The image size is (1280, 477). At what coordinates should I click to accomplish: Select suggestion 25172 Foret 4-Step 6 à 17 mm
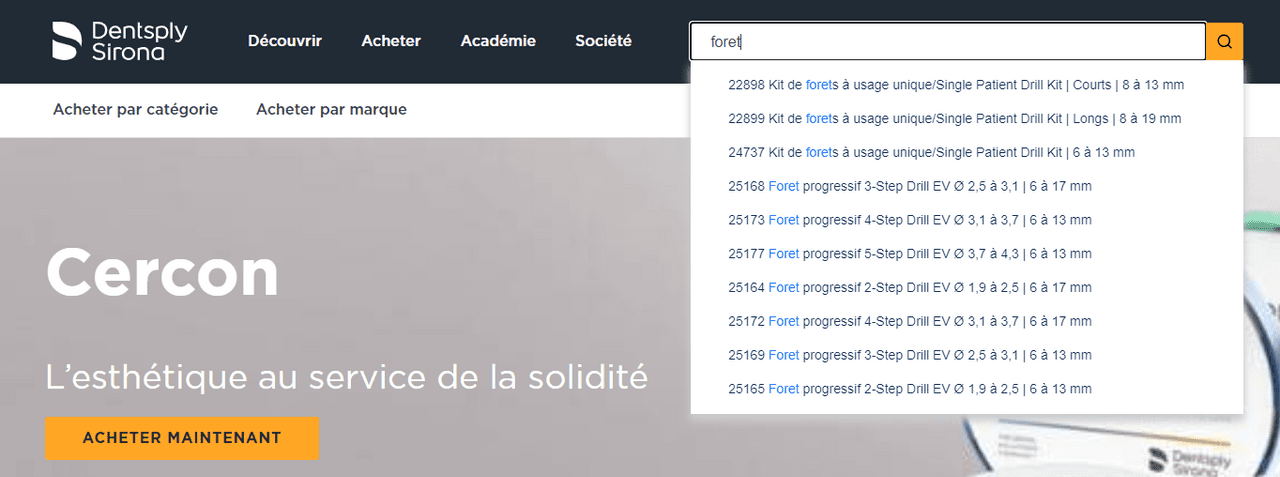[x=910, y=321]
